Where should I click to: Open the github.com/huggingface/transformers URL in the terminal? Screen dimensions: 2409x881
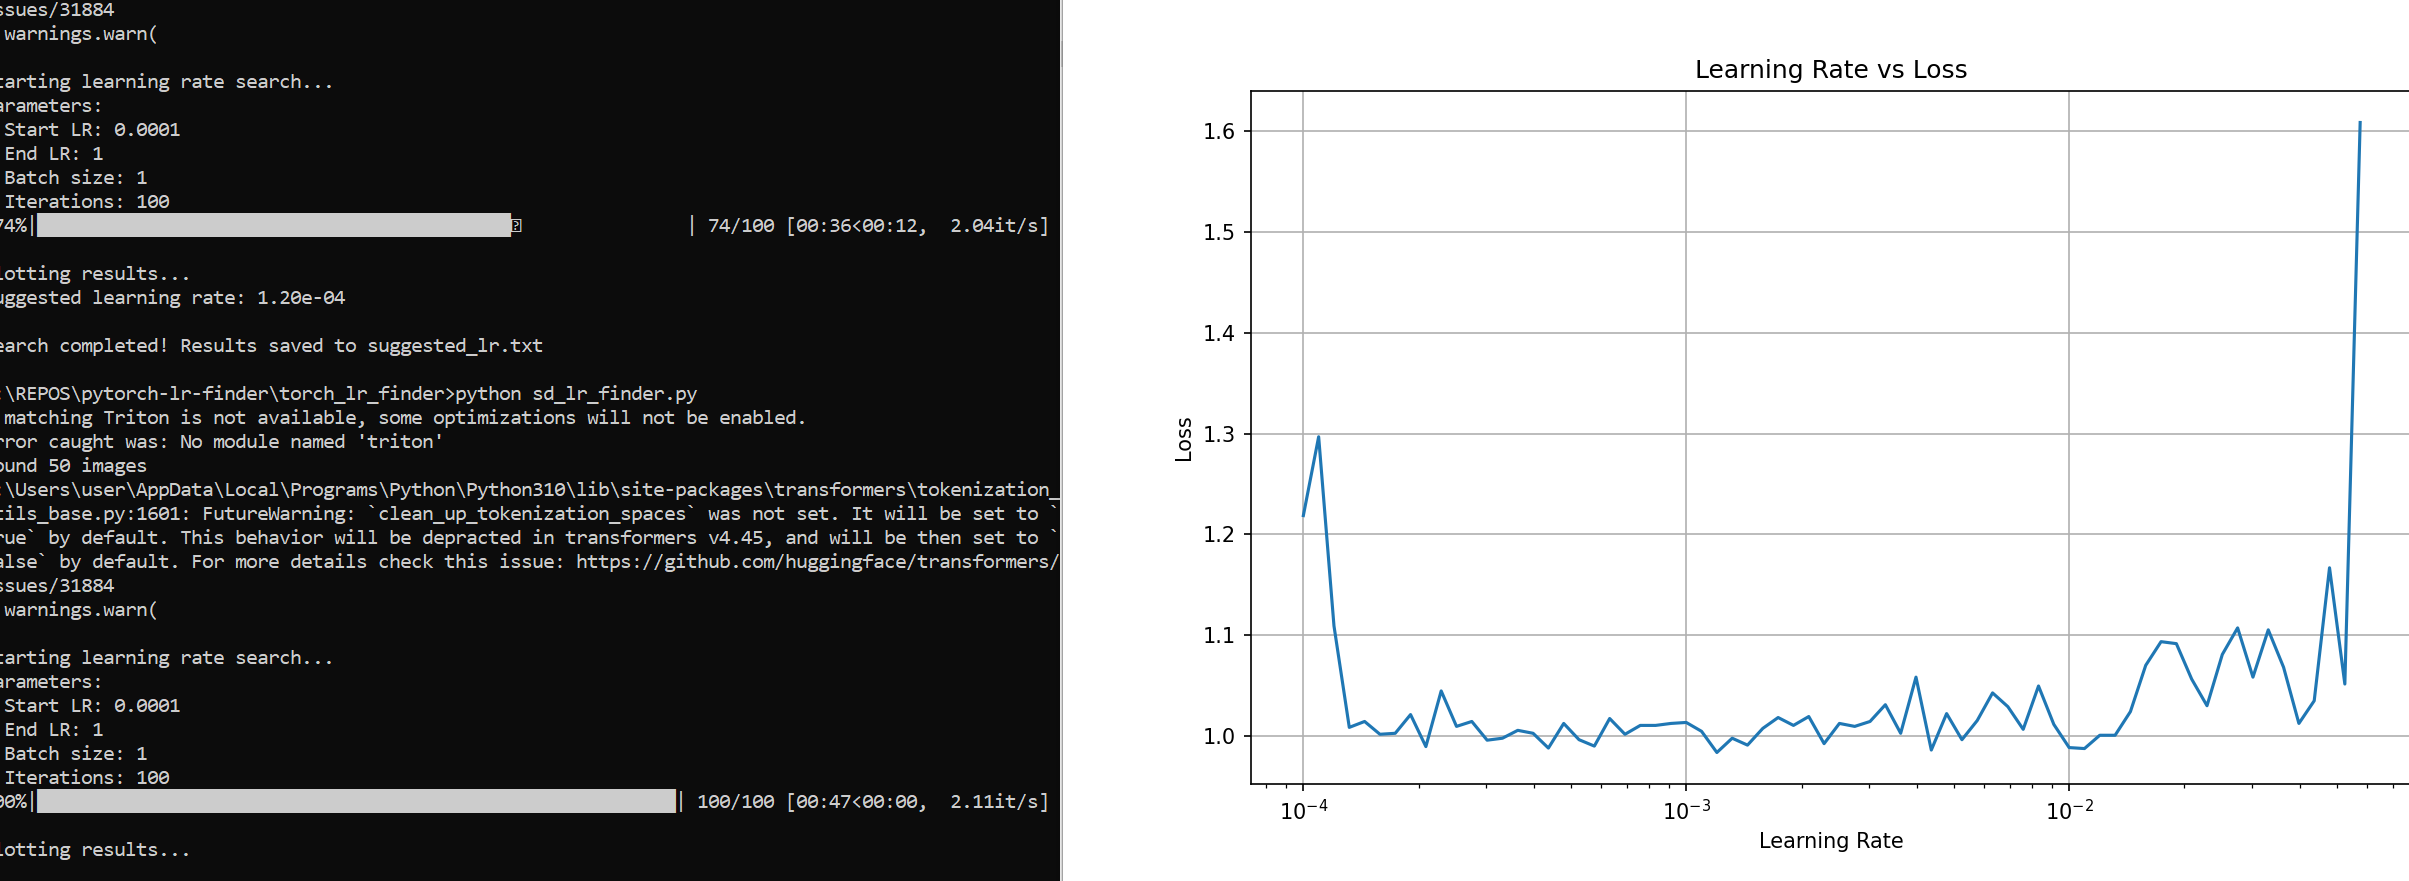coord(817,562)
